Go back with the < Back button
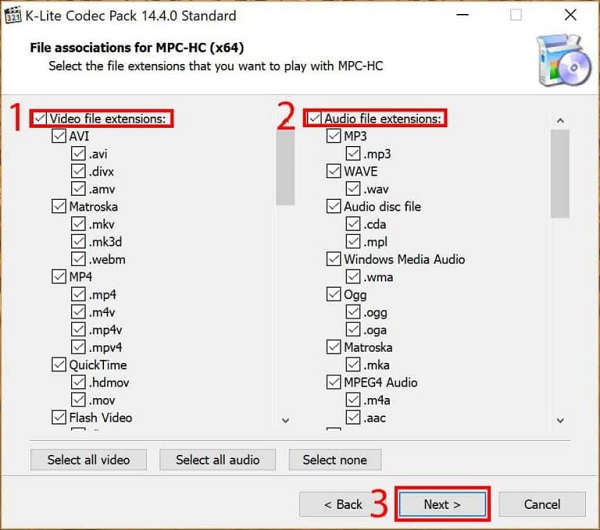 pos(343,504)
